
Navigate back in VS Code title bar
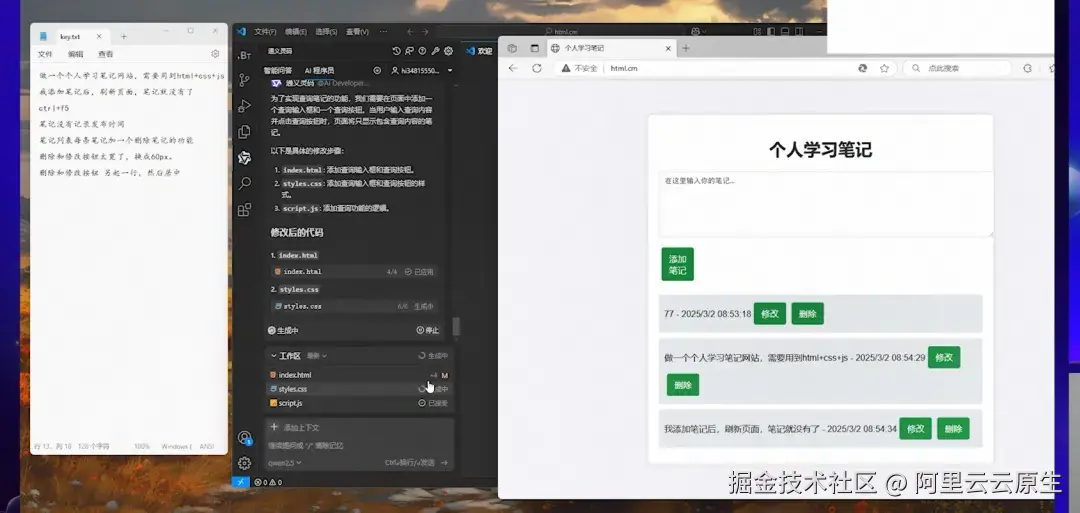click(410, 32)
